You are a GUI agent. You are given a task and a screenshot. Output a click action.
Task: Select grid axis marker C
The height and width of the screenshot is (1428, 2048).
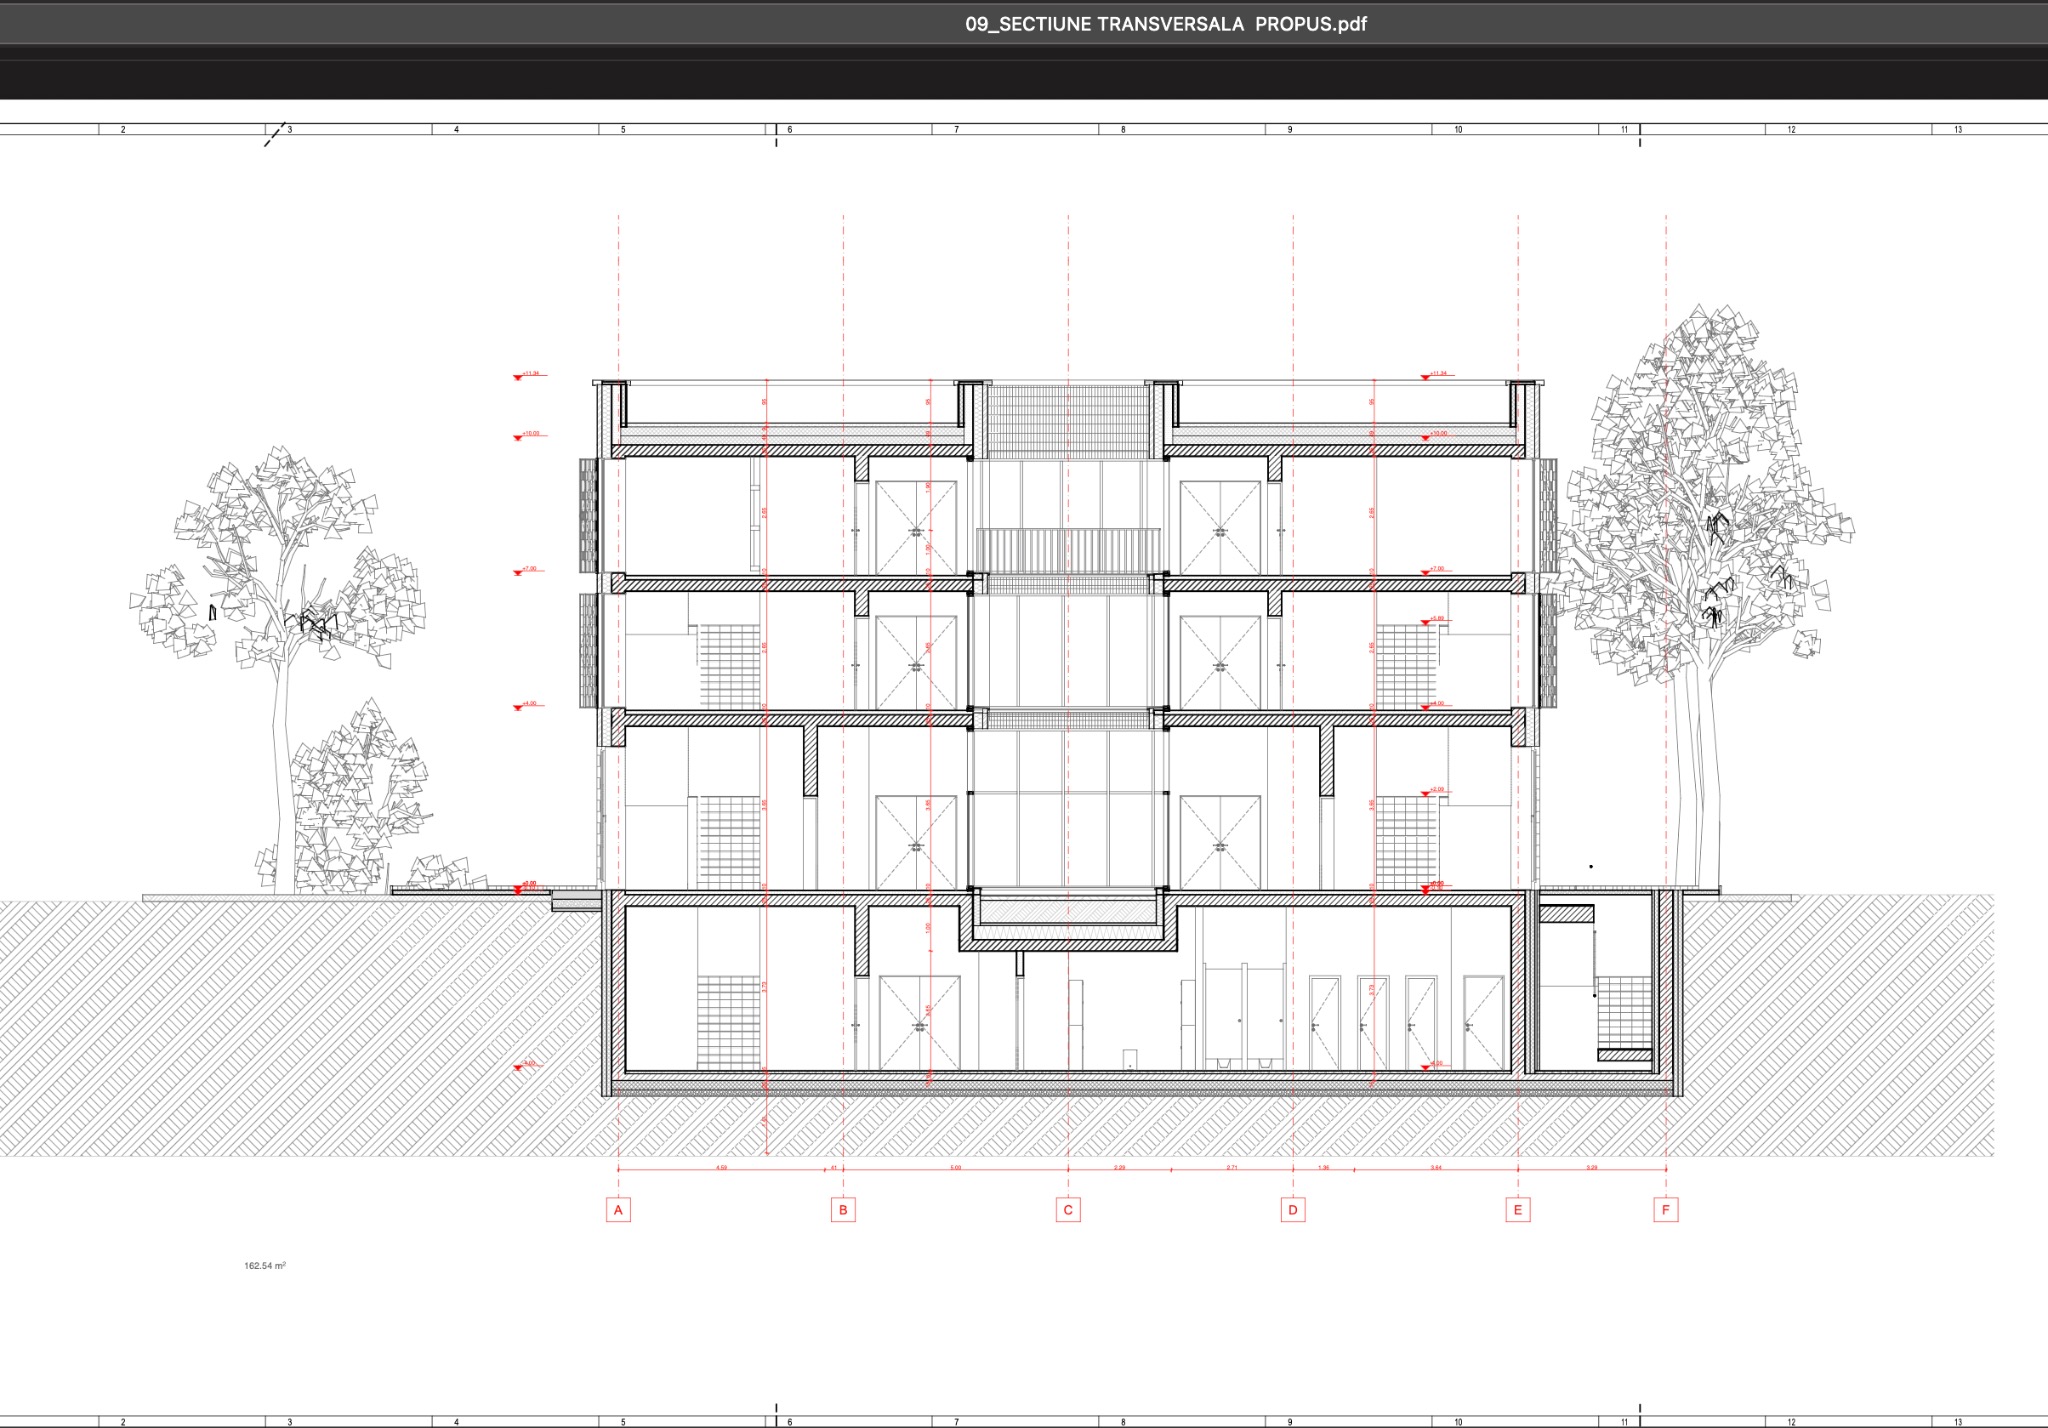point(1068,1210)
